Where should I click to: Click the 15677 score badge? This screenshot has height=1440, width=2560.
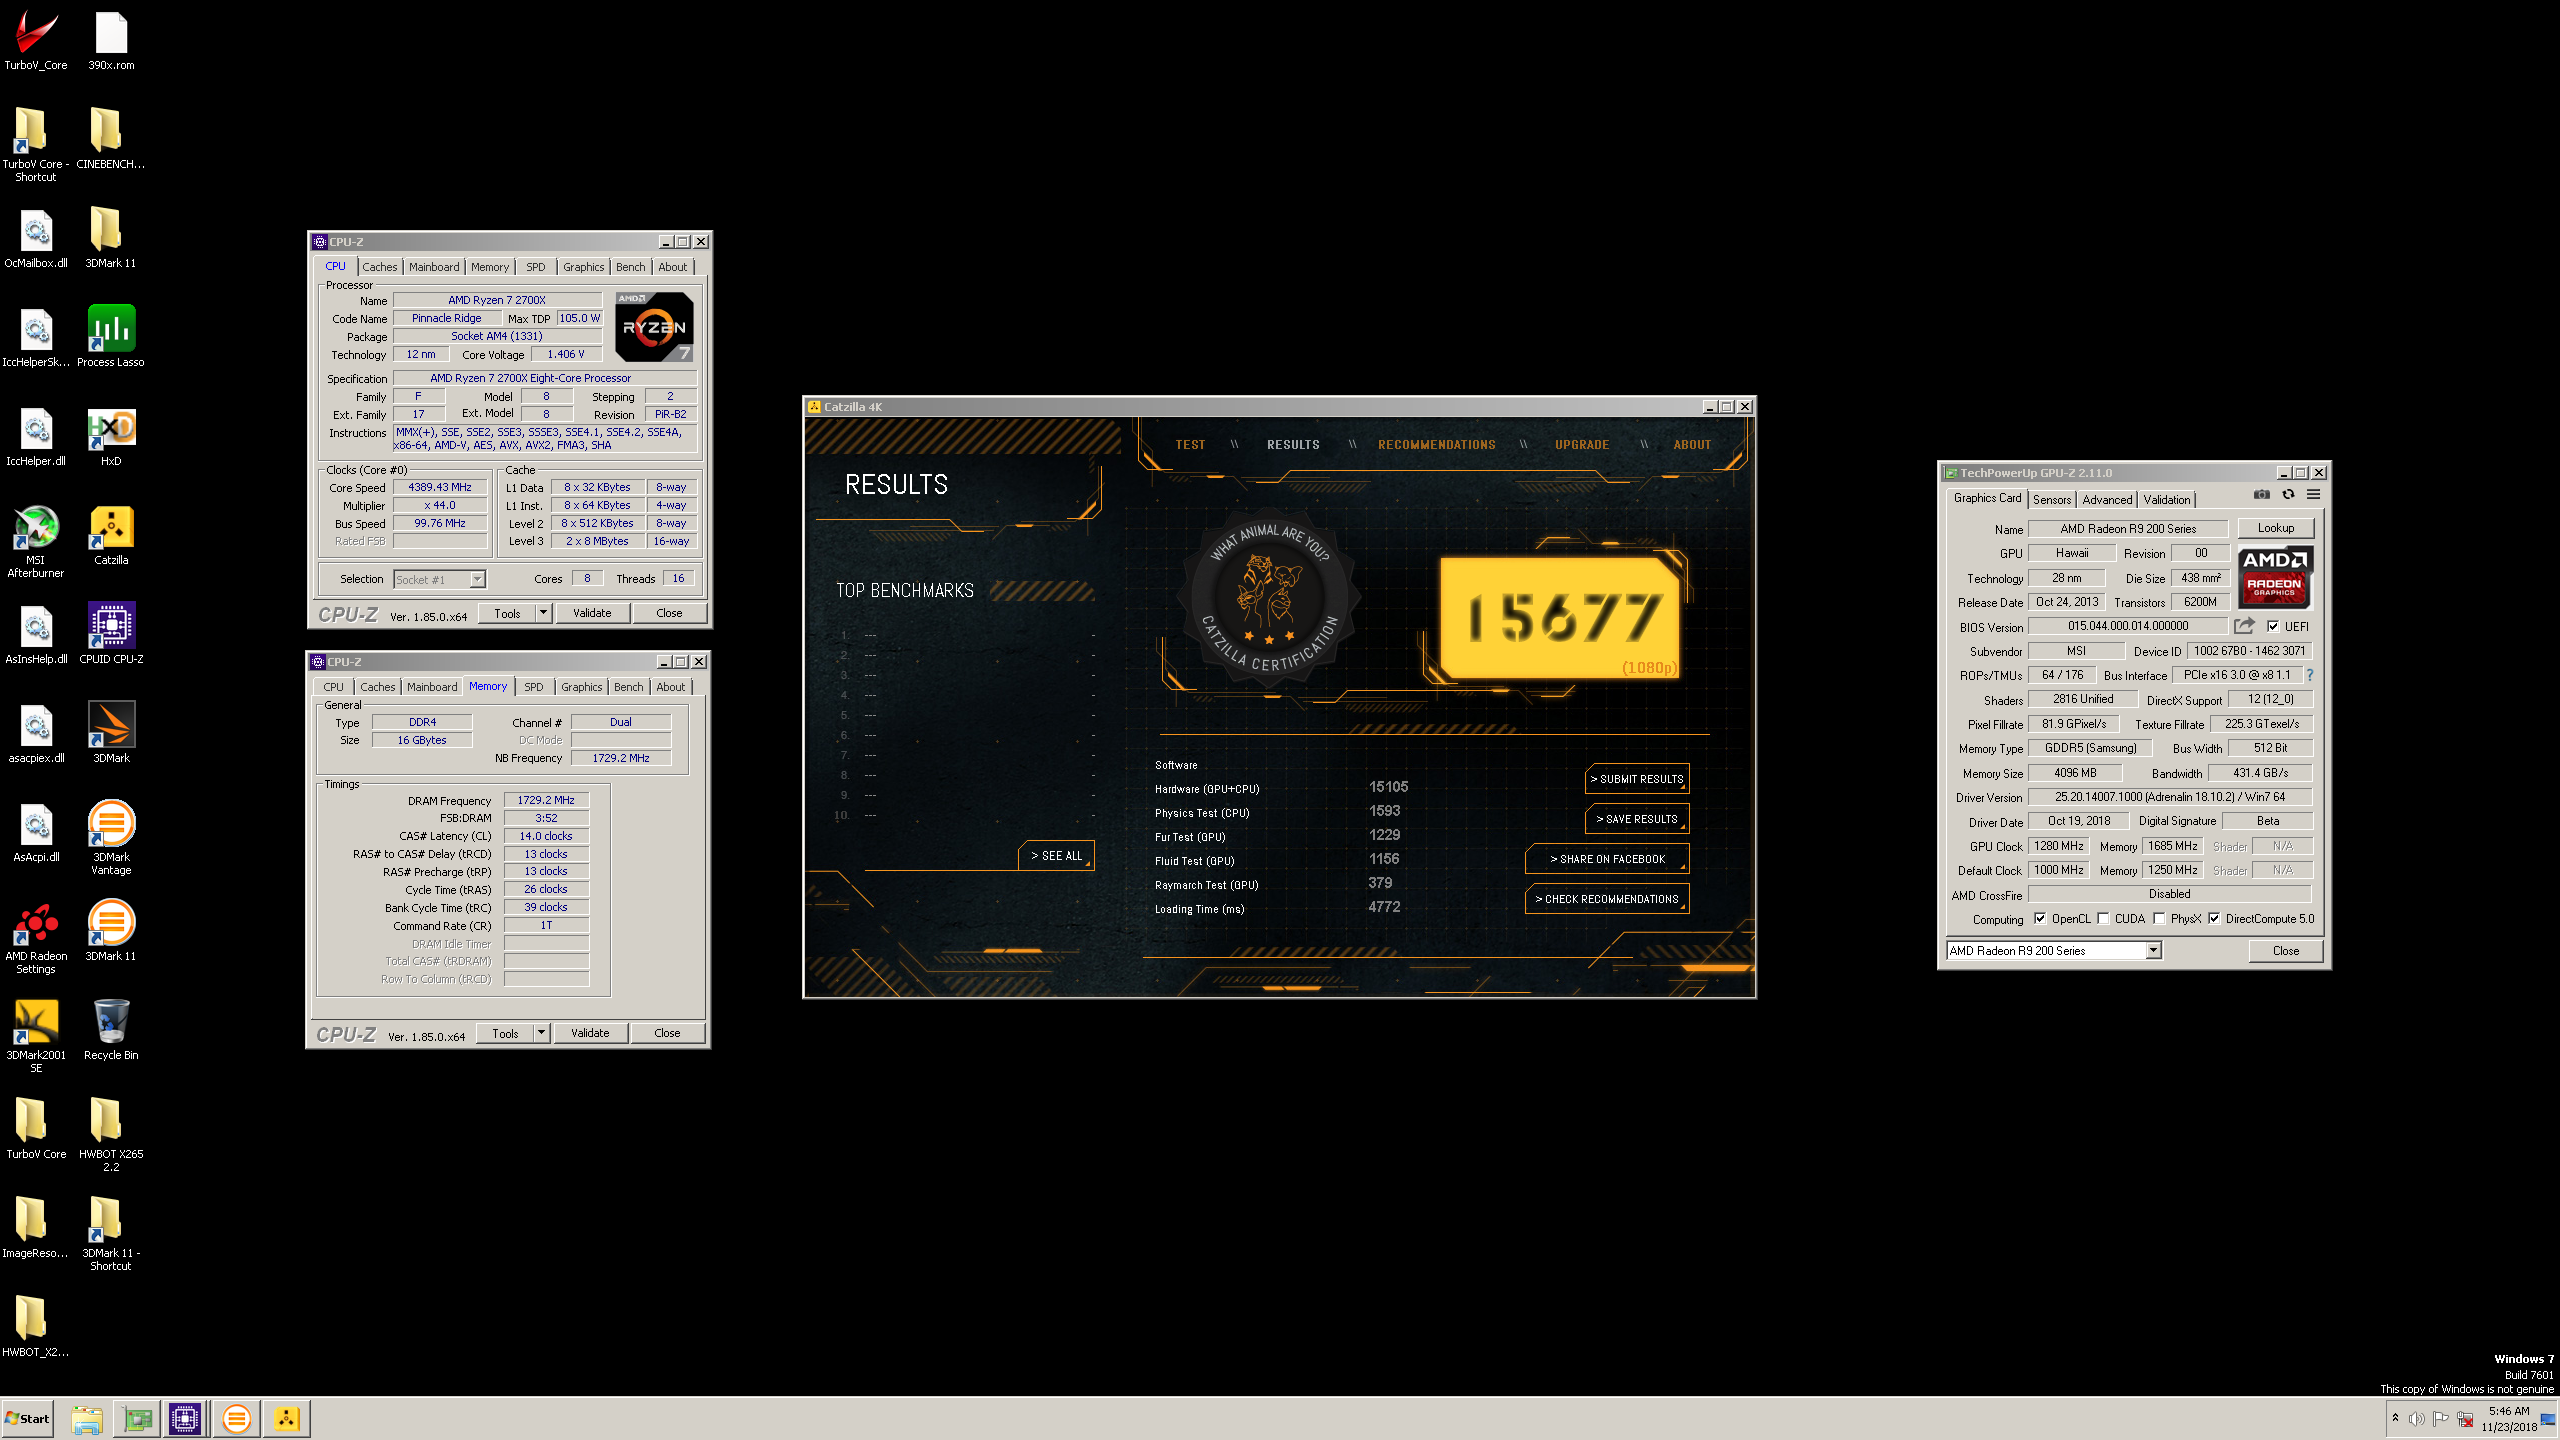coord(1559,618)
